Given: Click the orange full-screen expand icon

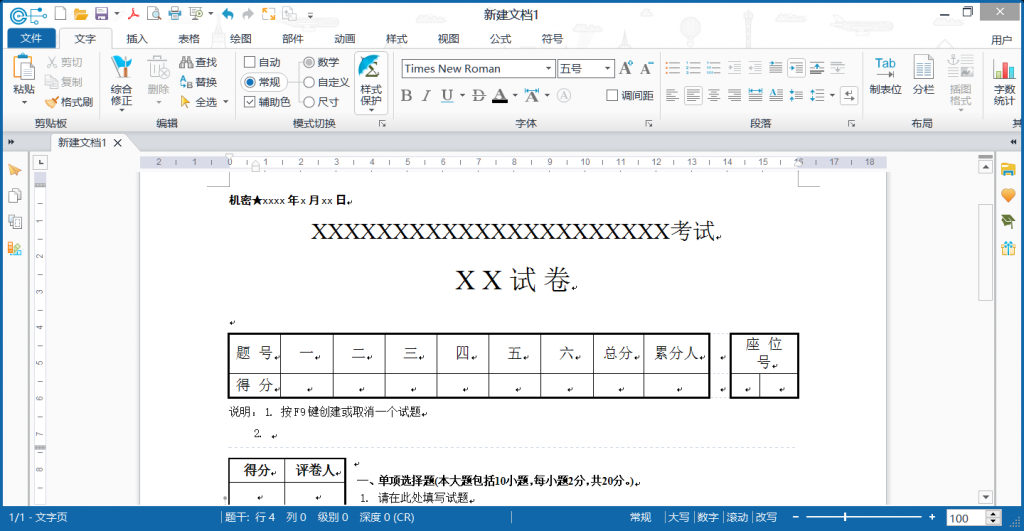Looking at the screenshot, I should tap(268, 14).
